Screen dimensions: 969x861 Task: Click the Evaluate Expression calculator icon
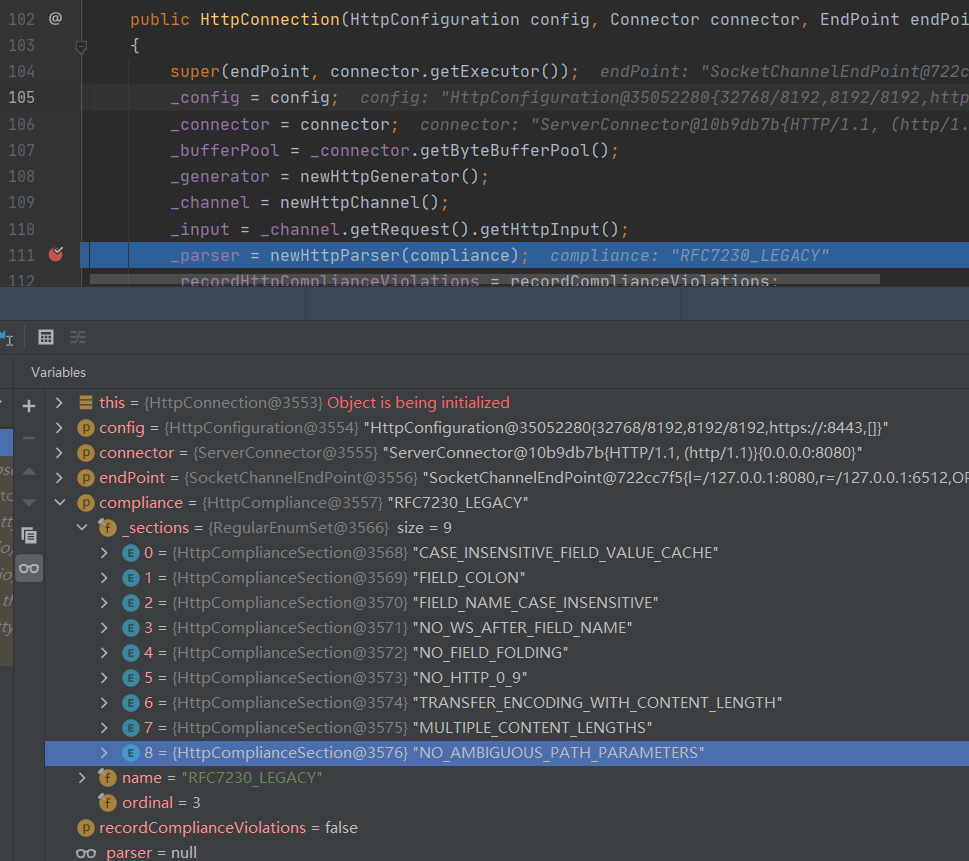(x=45, y=337)
